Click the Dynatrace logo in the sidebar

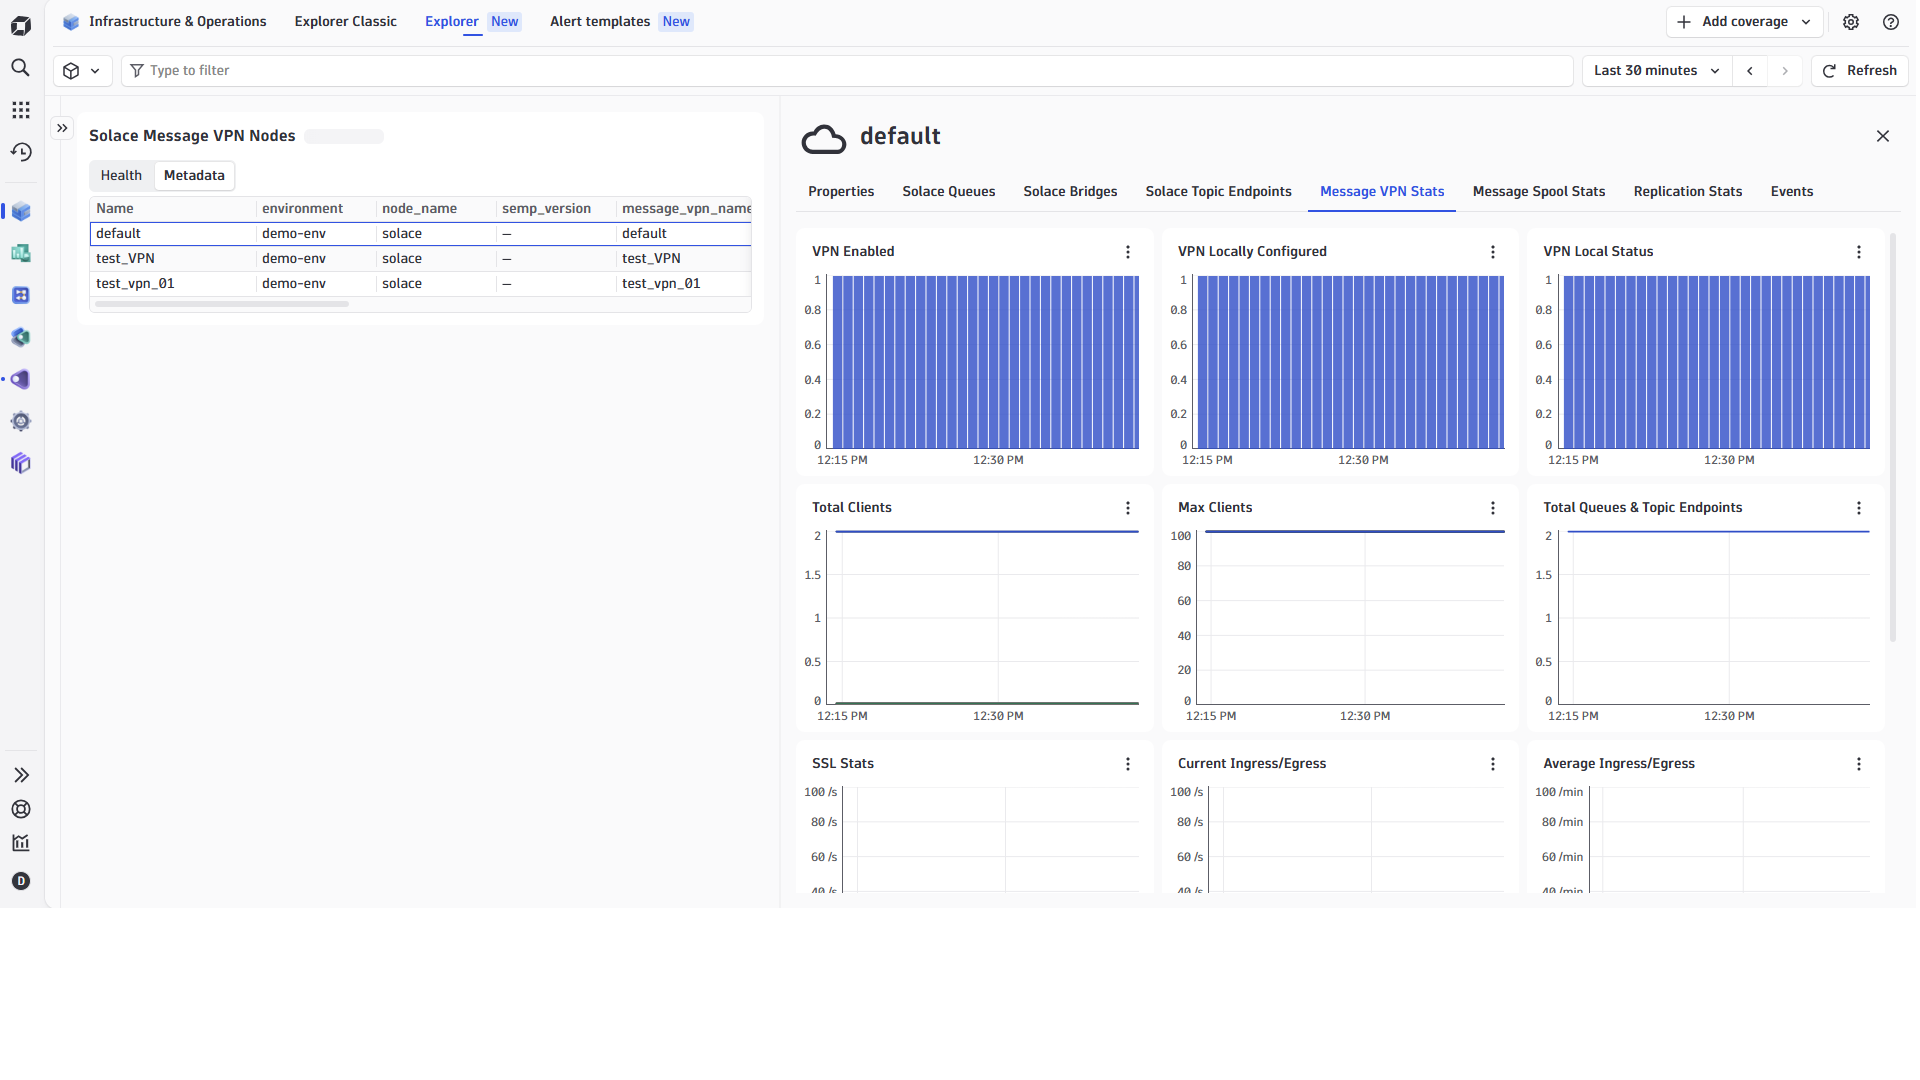pyautogui.click(x=21, y=25)
